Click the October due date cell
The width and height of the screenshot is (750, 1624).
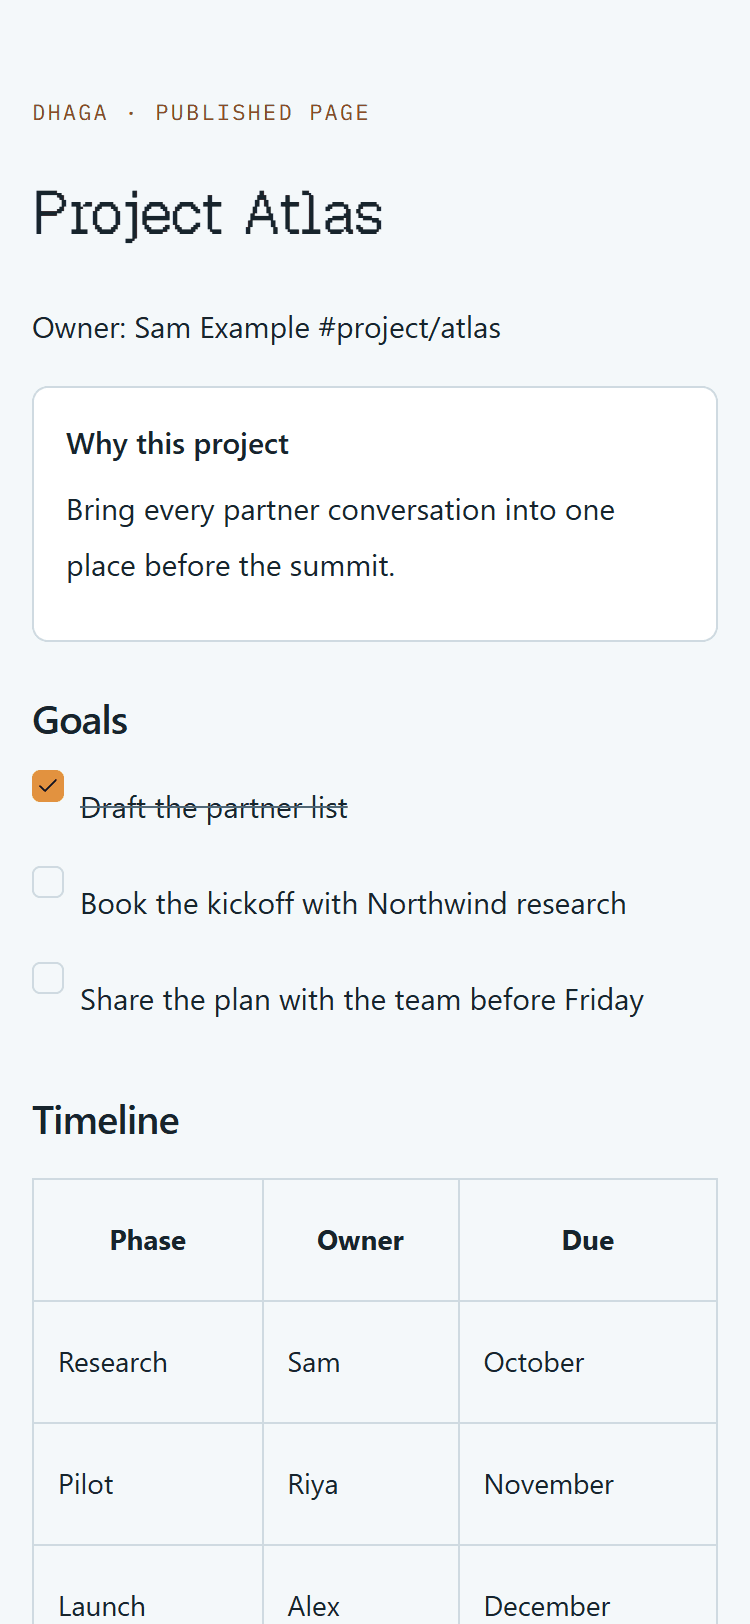(x=588, y=1362)
